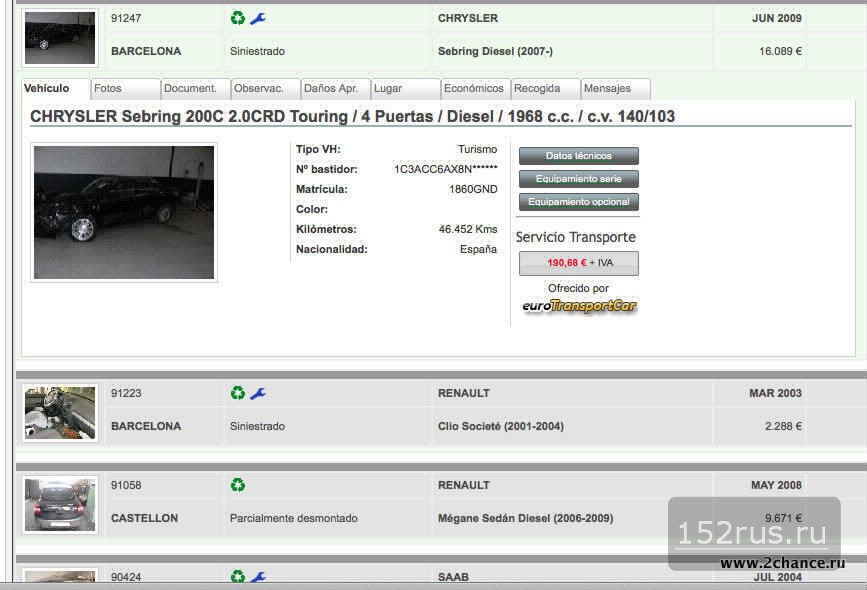
Task: Switch to the Document. tab
Action: (x=195, y=88)
